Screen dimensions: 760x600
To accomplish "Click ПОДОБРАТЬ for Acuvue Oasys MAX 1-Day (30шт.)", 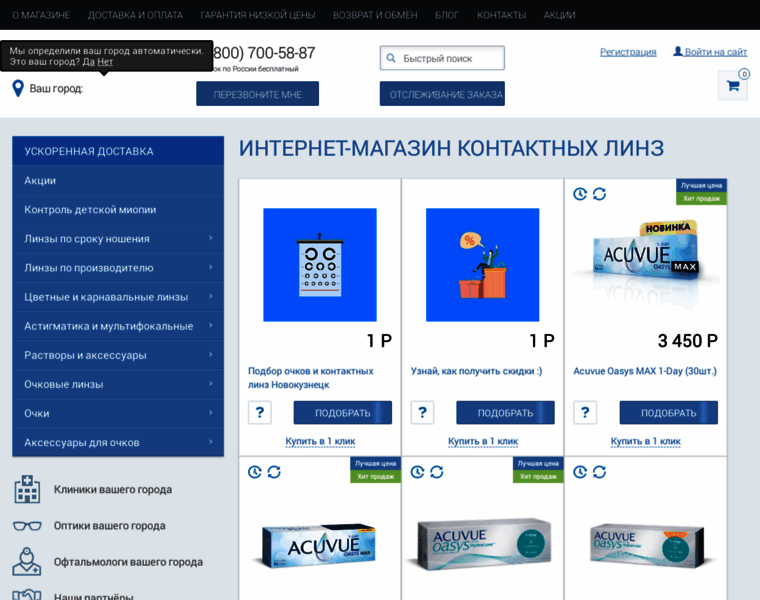I will (x=668, y=412).
